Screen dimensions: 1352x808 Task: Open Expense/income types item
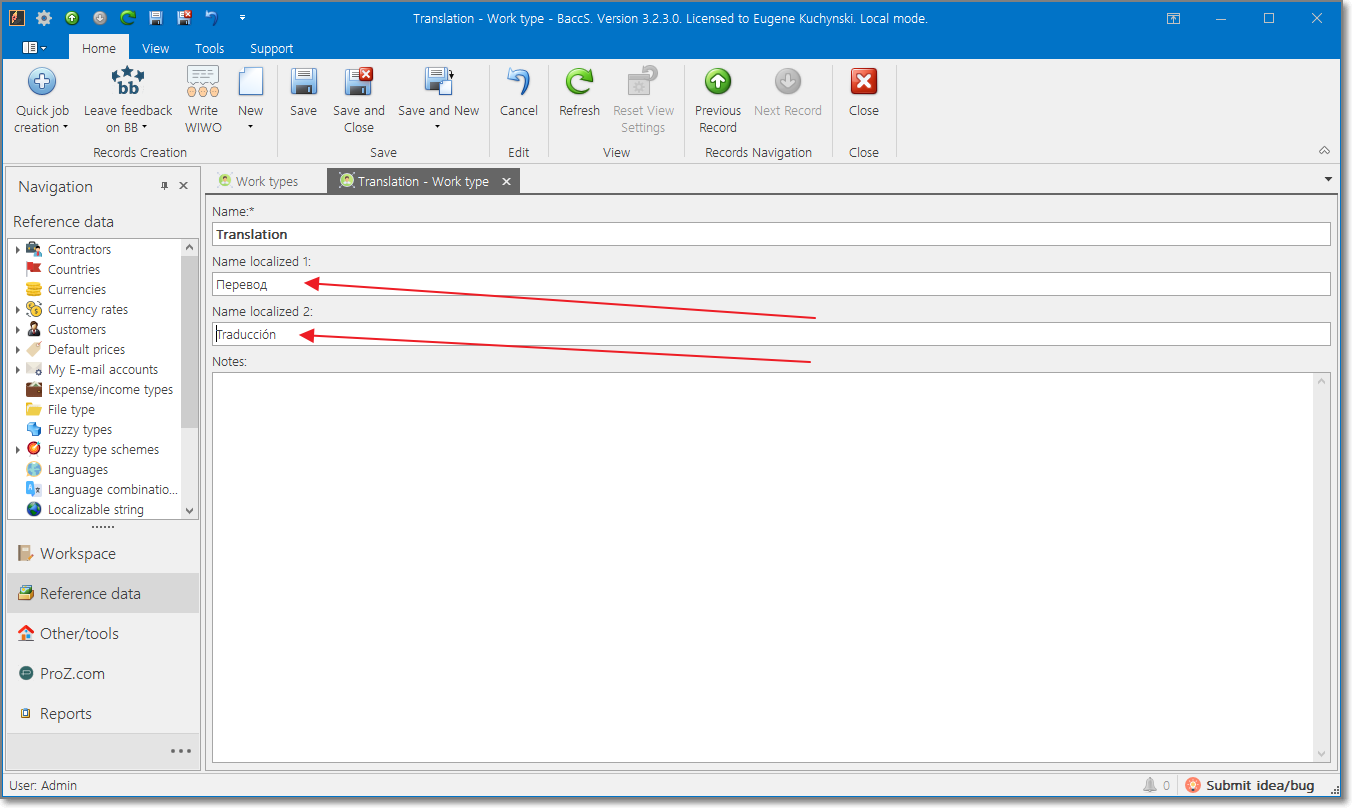tap(110, 389)
